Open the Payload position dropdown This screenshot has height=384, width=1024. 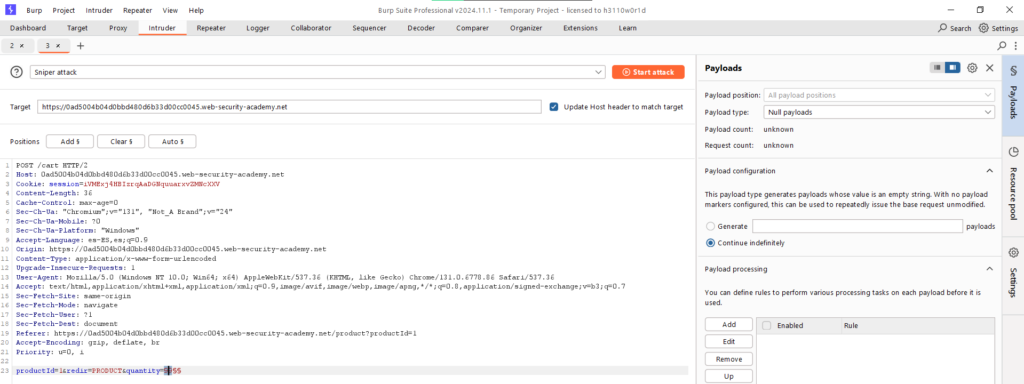pos(879,95)
